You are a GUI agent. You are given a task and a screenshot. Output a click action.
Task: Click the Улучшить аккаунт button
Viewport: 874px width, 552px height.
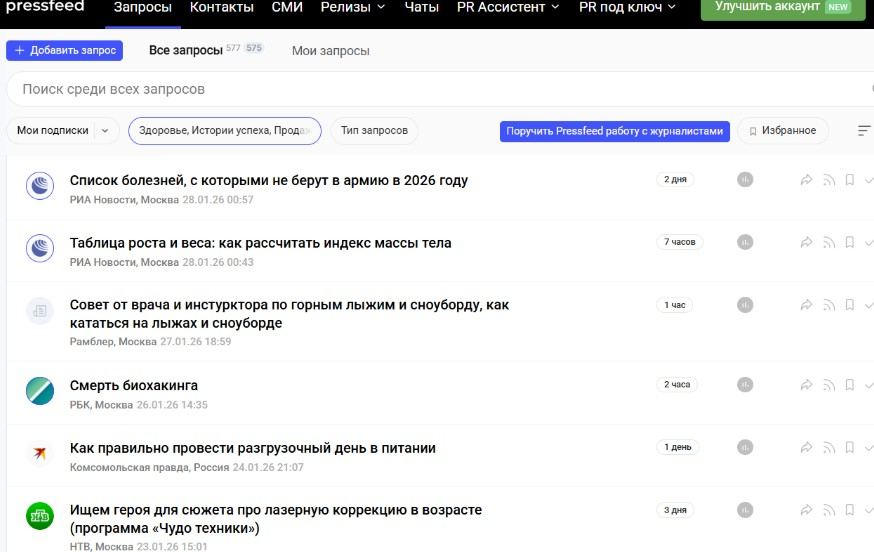pyautogui.click(x=783, y=7)
